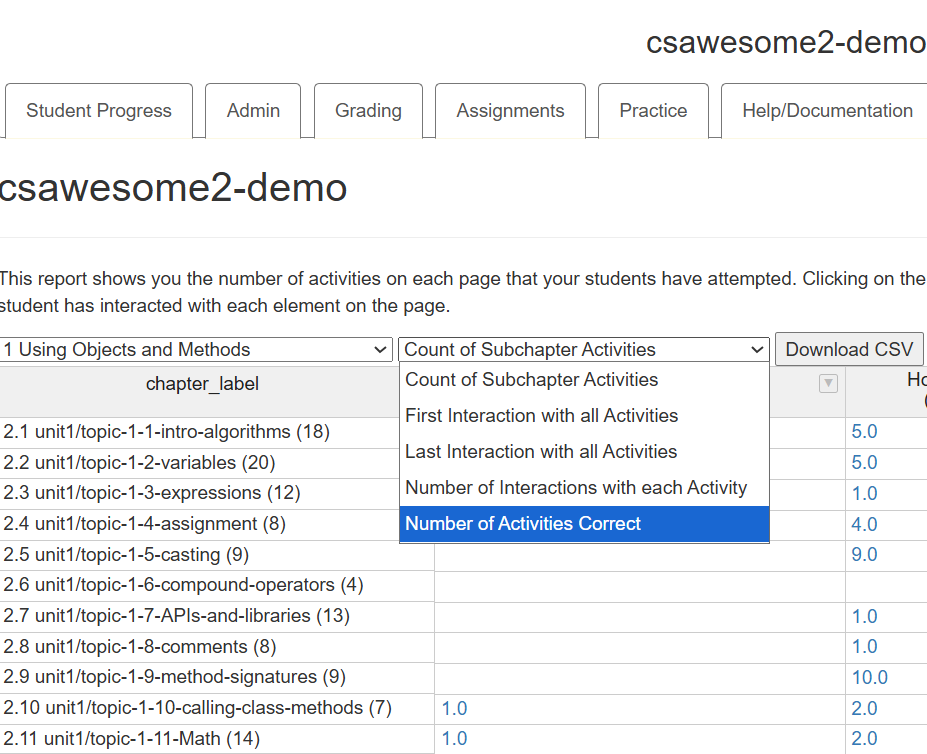Click the 10.0 value for topic-1-9-method-signatures
Screen dimensions: 927x754
tap(869, 678)
